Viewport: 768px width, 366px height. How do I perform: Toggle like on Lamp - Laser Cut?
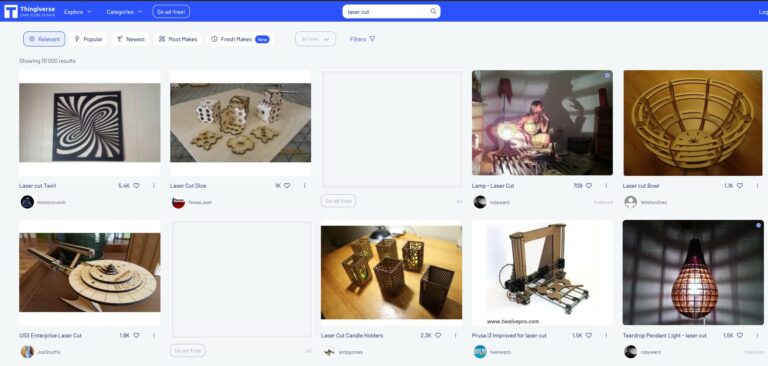click(x=589, y=186)
